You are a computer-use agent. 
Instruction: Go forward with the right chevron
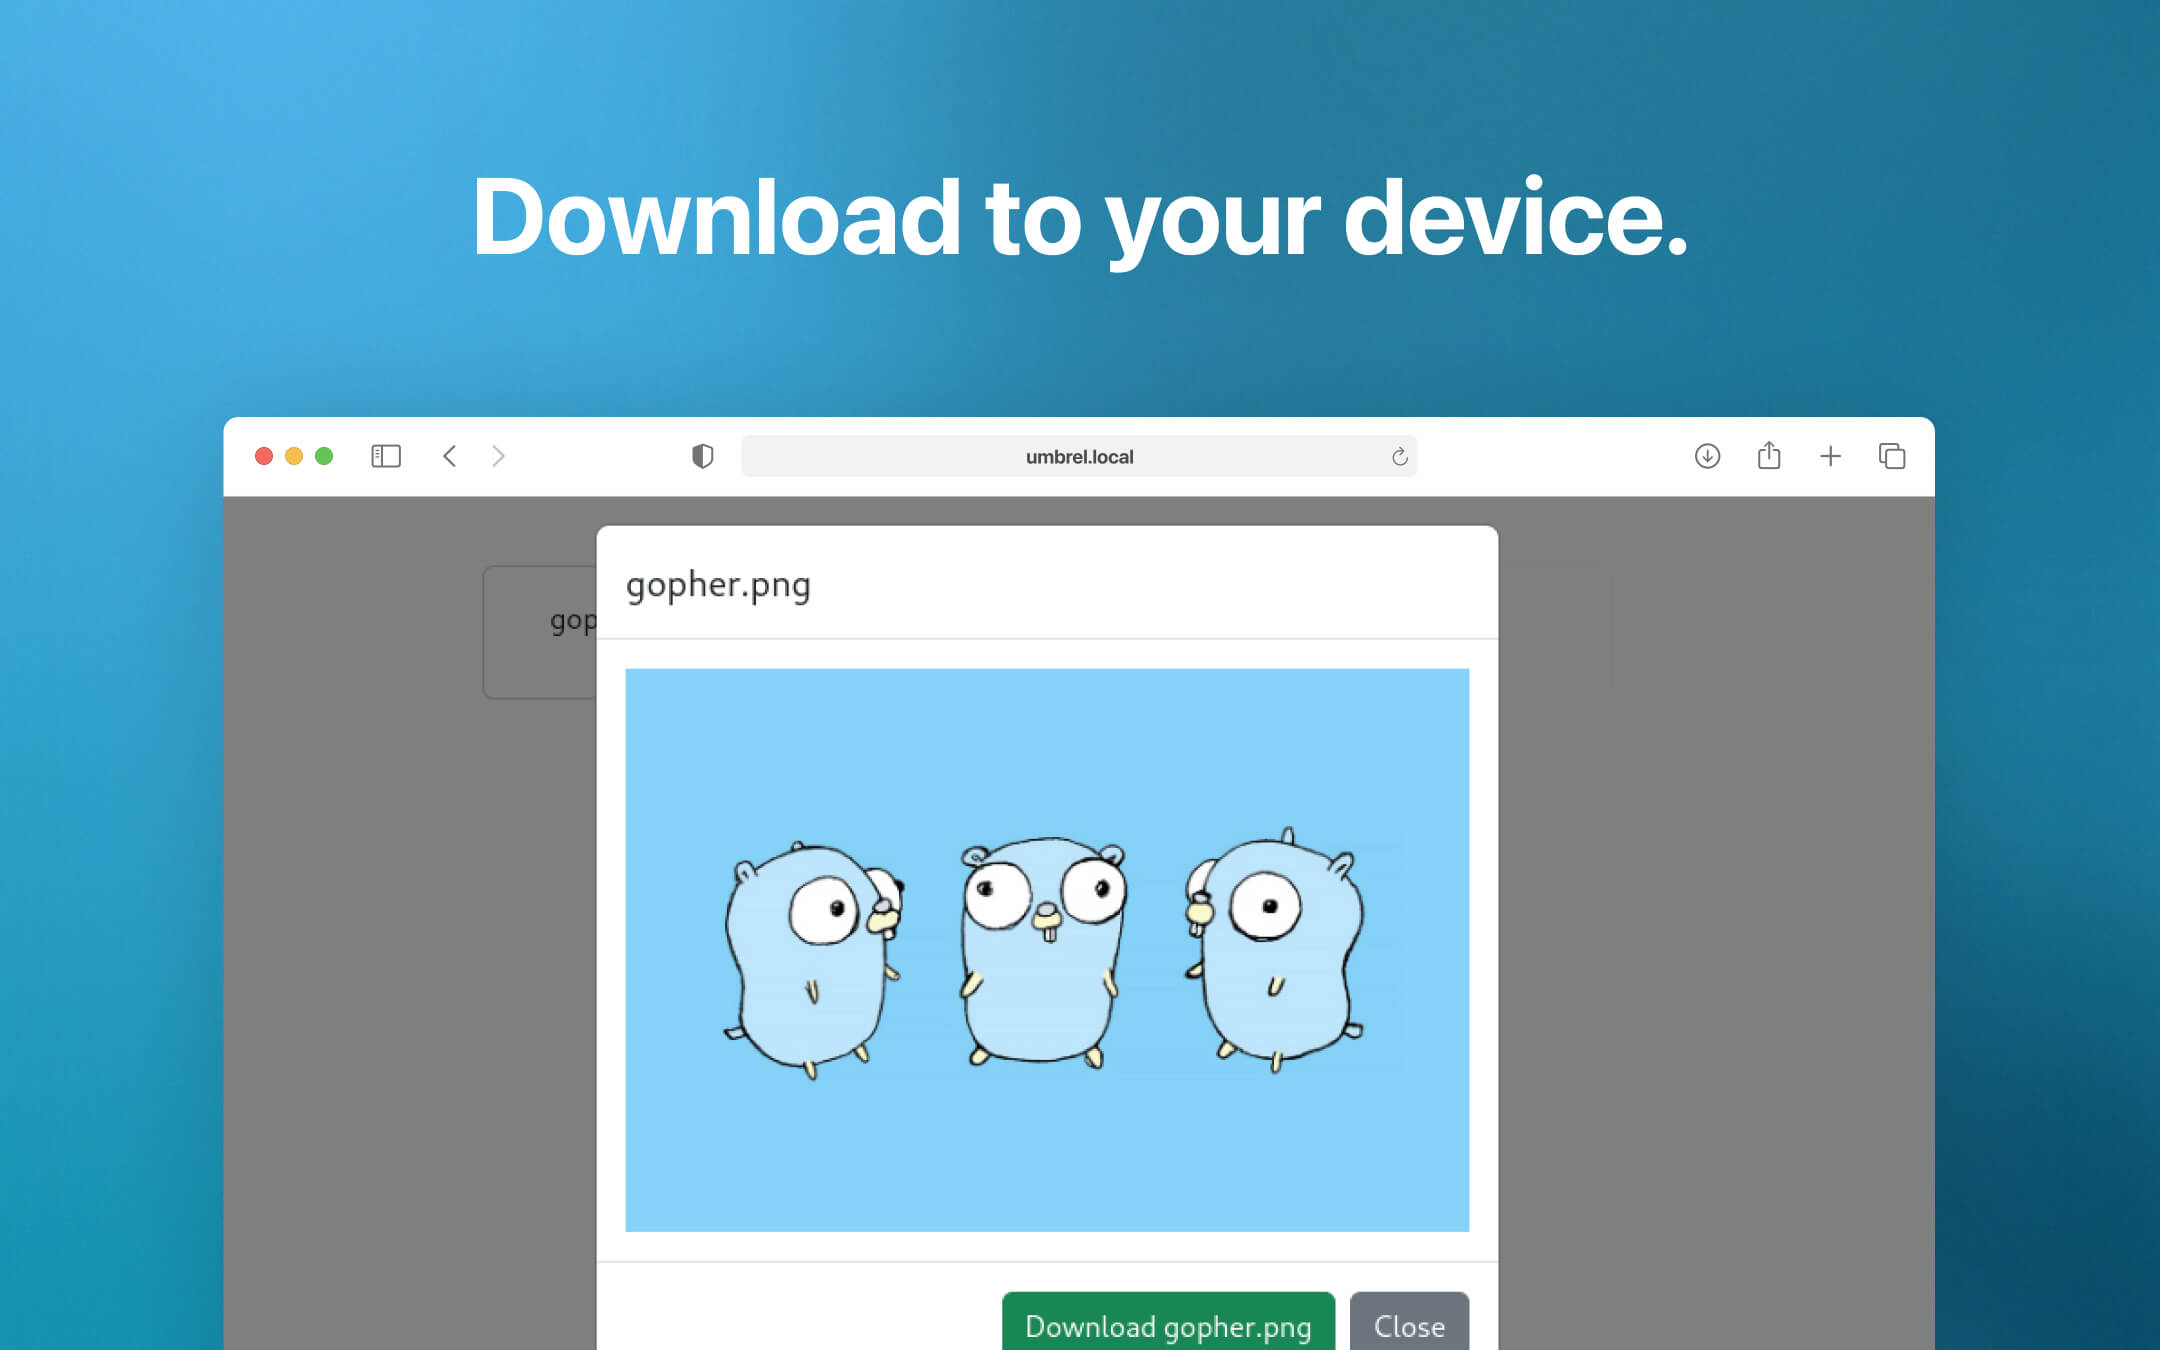(498, 456)
